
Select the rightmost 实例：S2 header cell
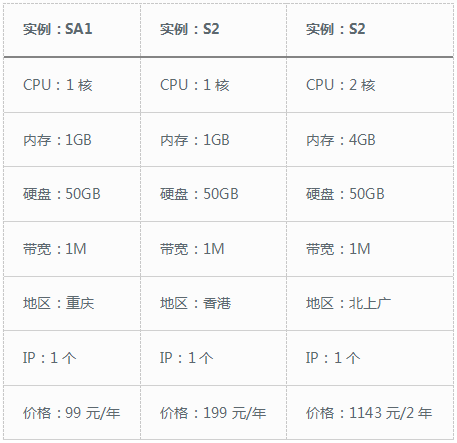click(370, 30)
